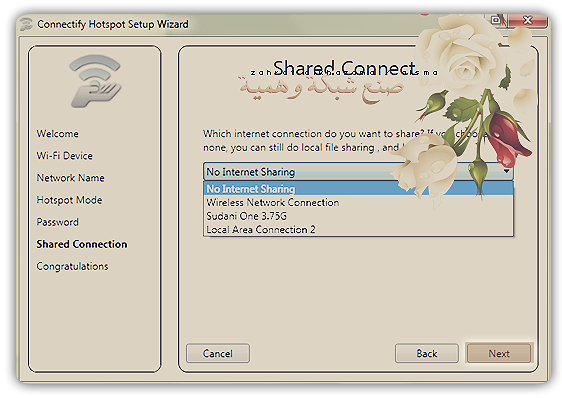Screen dimensions: 562x398
Task: Go to the previous step with Back
Action: [x=427, y=354]
